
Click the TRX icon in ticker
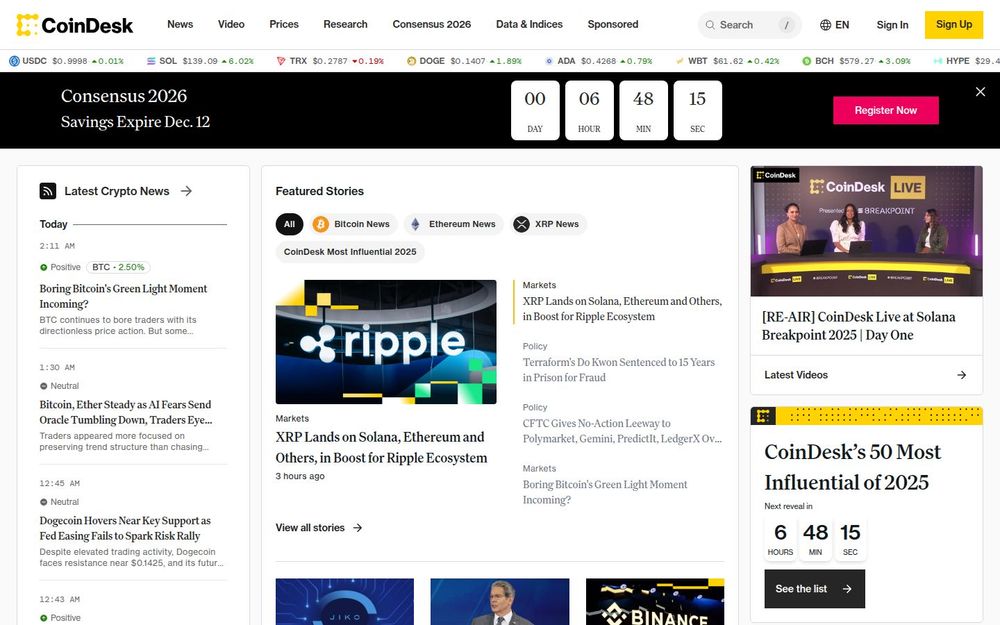click(x=281, y=61)
